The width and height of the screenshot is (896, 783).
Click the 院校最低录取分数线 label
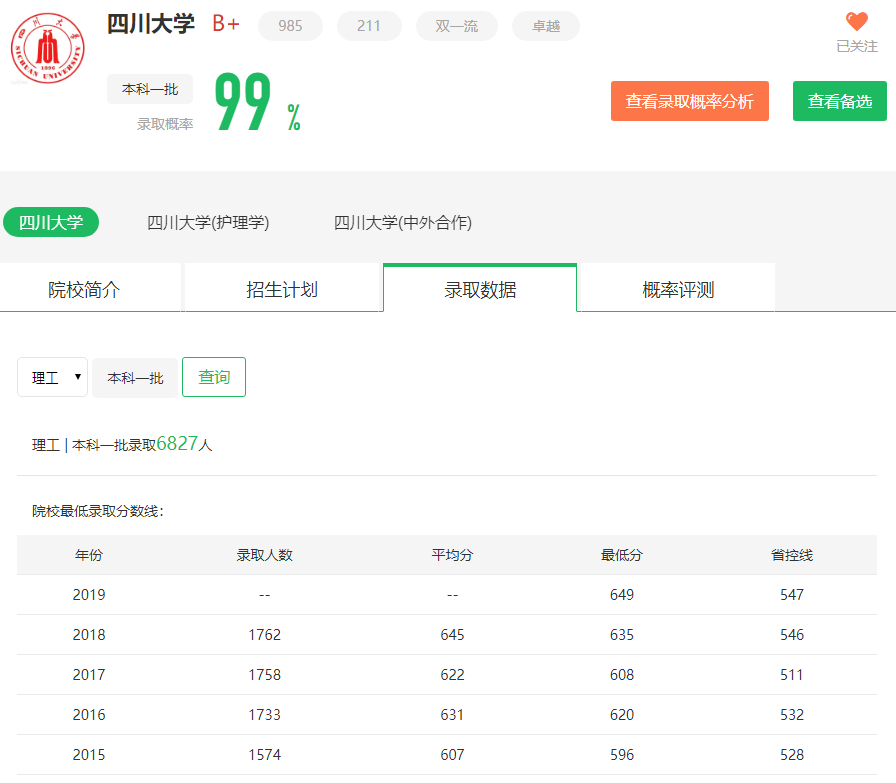click(x=98, y=511)
